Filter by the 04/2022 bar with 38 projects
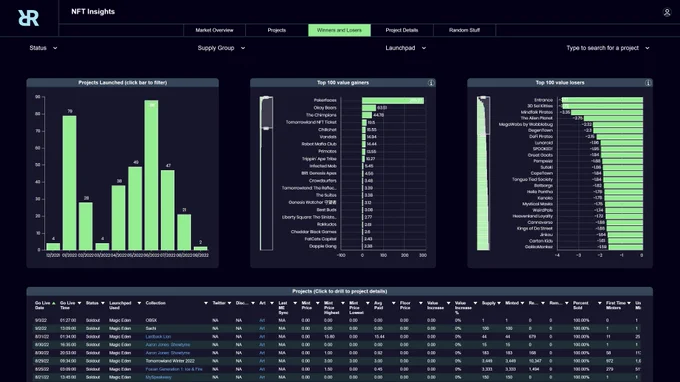680x382 pixels. (118, 218)
